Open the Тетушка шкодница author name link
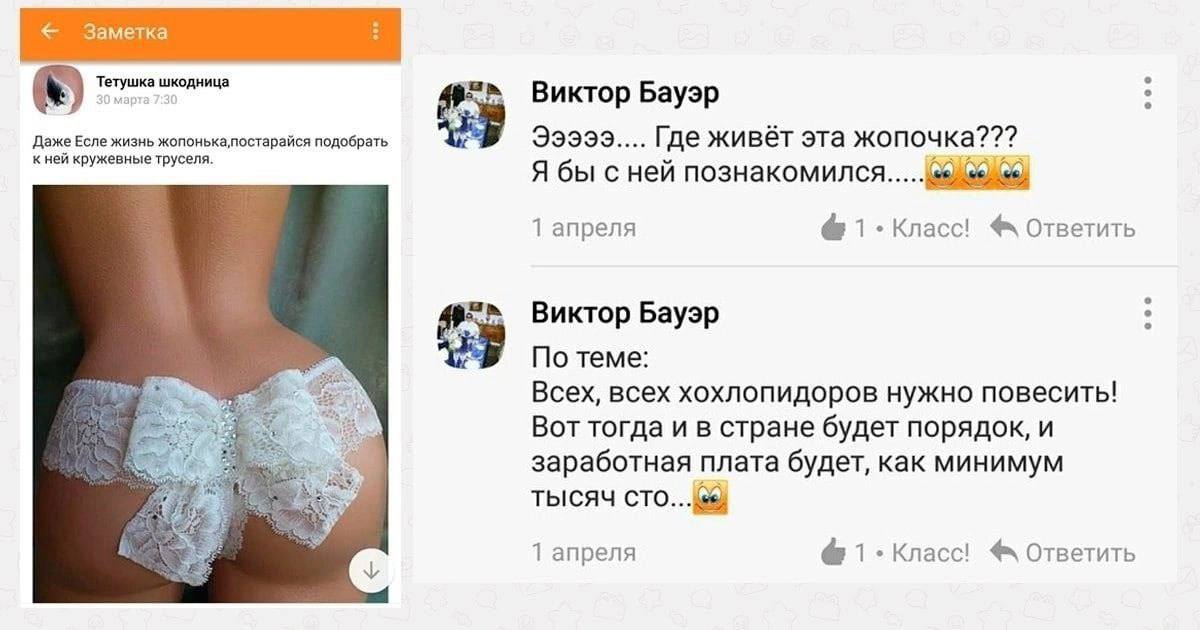This screenshot has height=630, width=1200. (162, 82)
